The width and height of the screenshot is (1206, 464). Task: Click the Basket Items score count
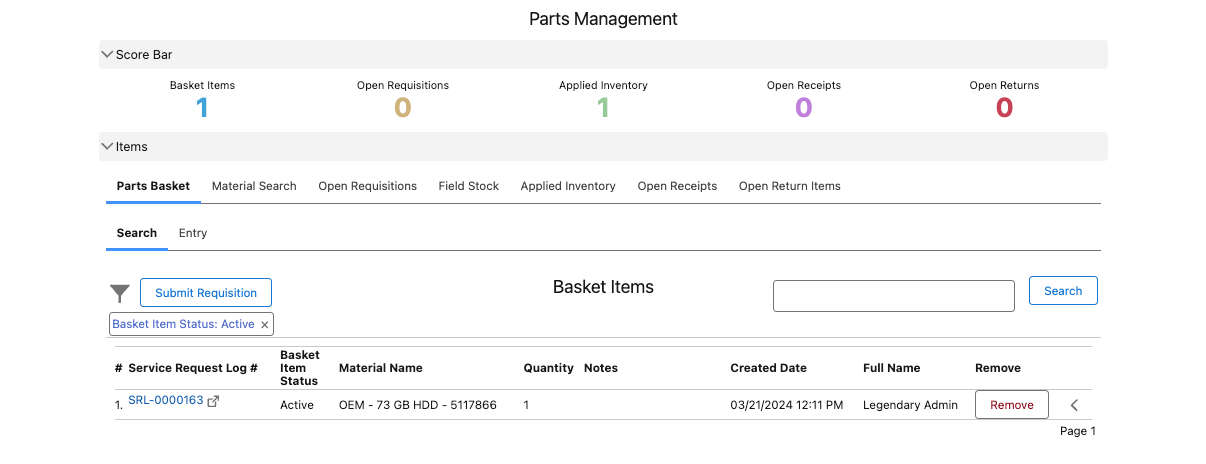point(202,108)
